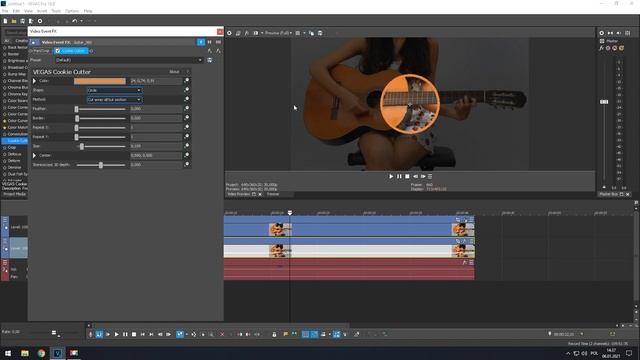Open the File menu
This screenshot has height=360, width=640.
(5, 11)
